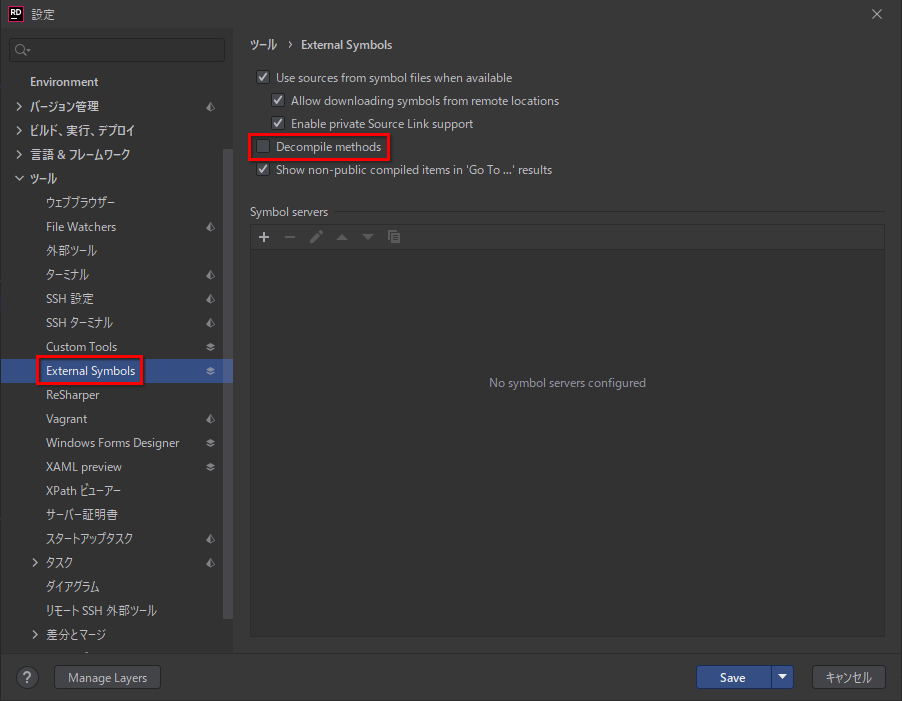Click the search magnifier icon in settings
Screen dimensions: 902x701
coord(22,50)
